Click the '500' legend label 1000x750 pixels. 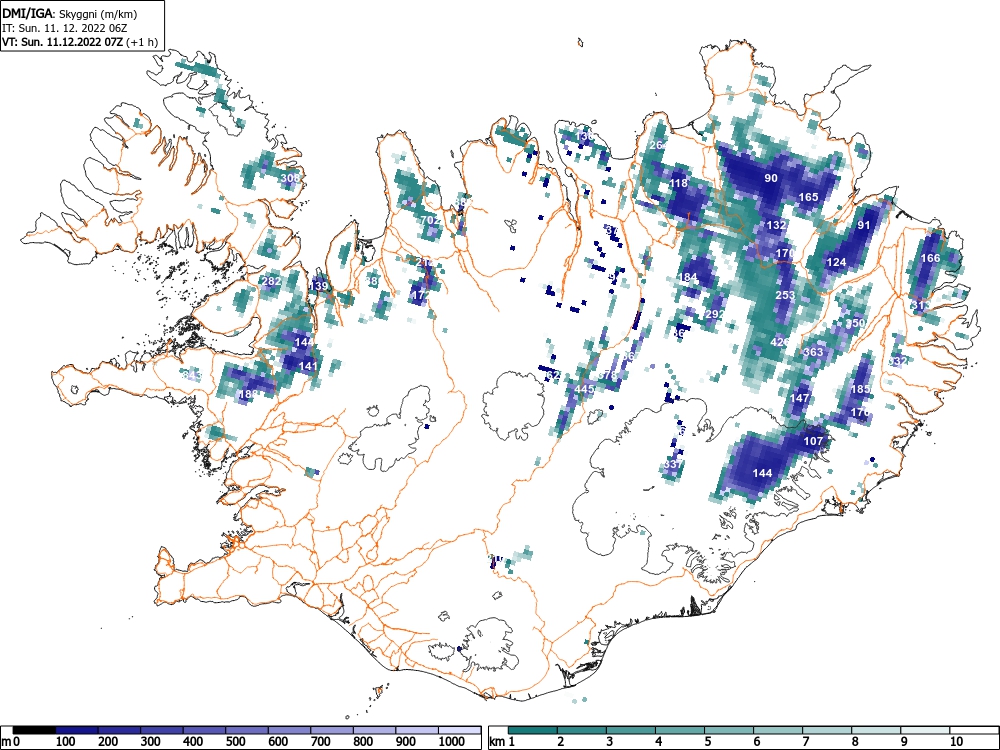(235, 742)
